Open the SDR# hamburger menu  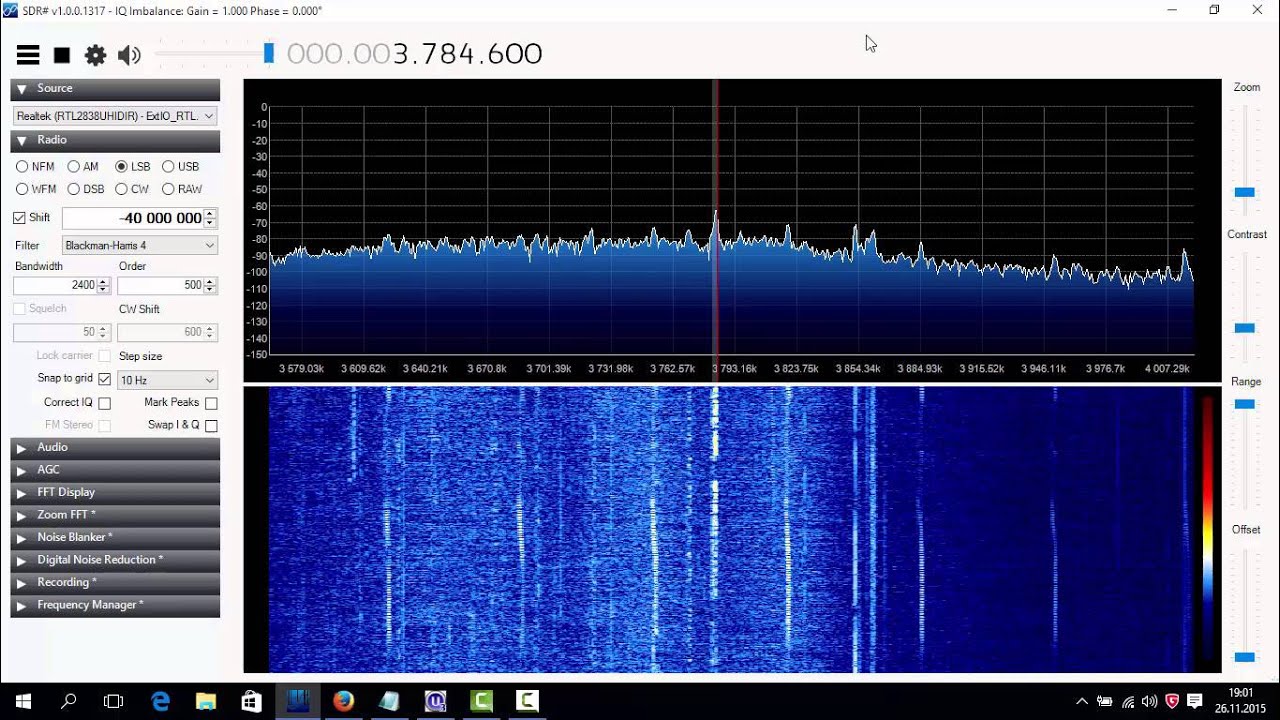(28, 55)
